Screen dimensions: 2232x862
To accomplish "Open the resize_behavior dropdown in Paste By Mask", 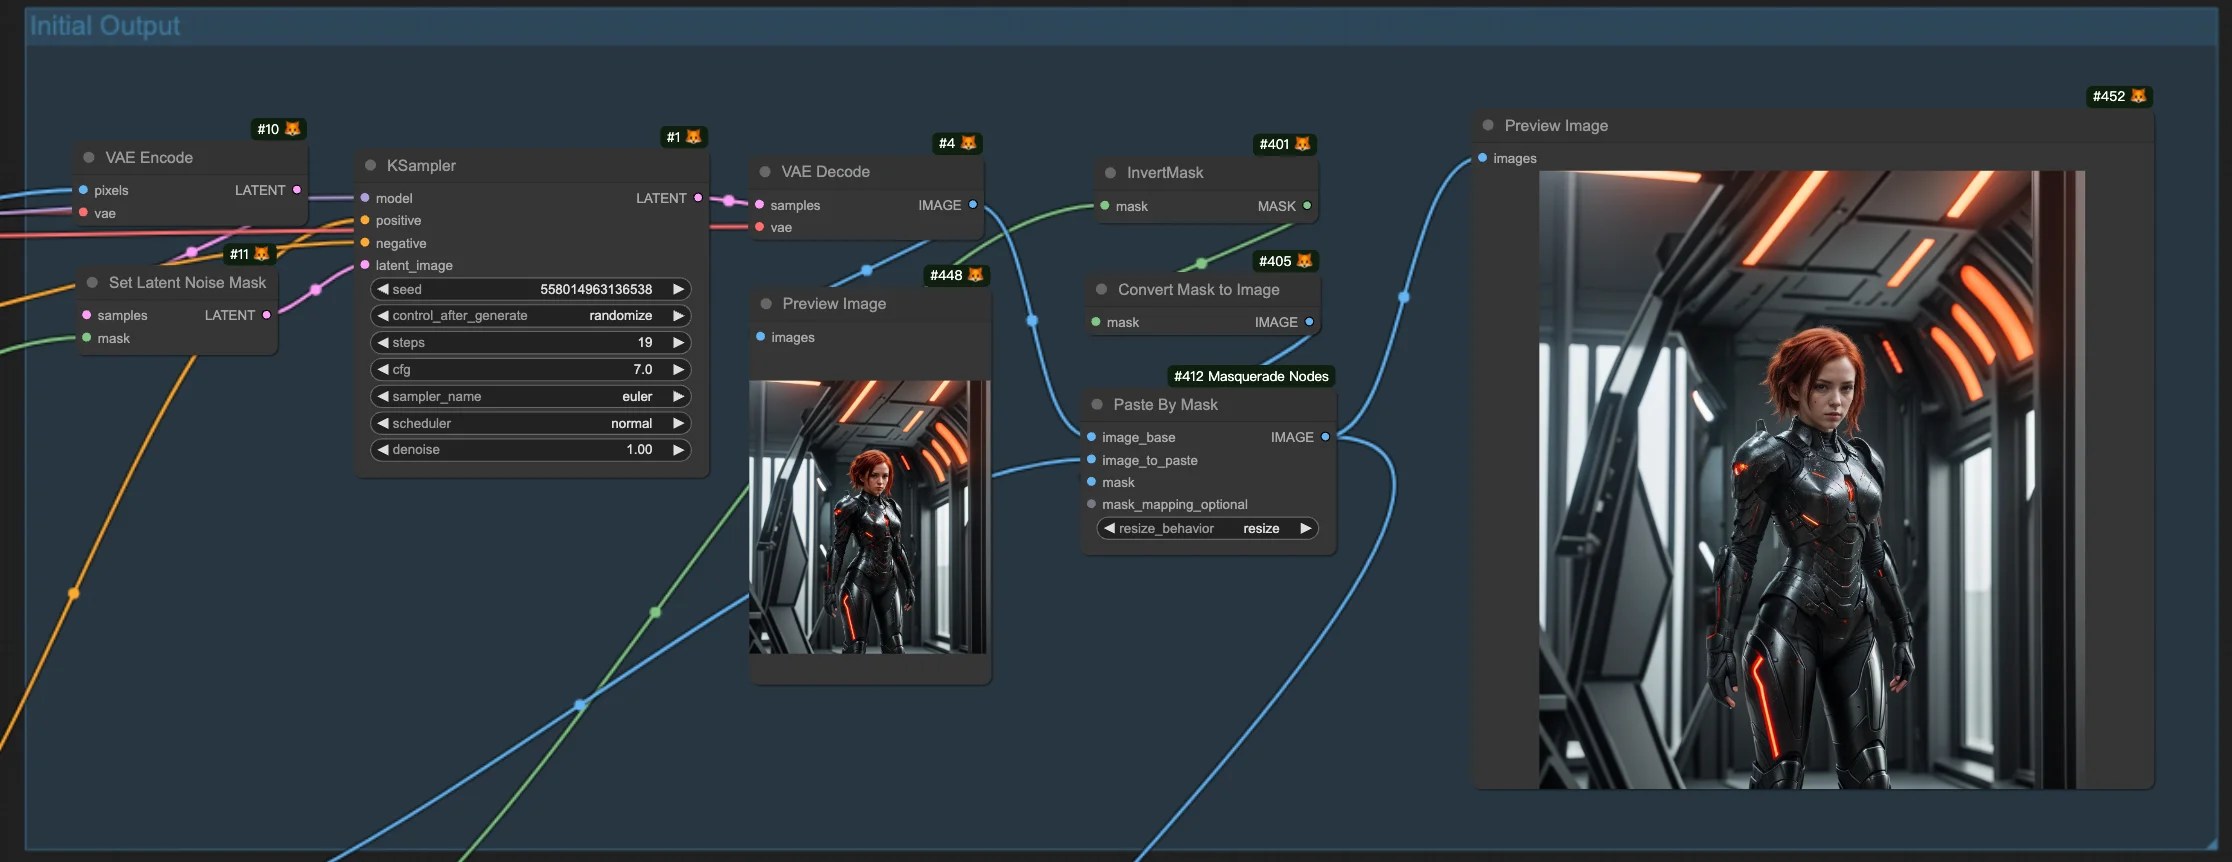I will coord(1207,528).
